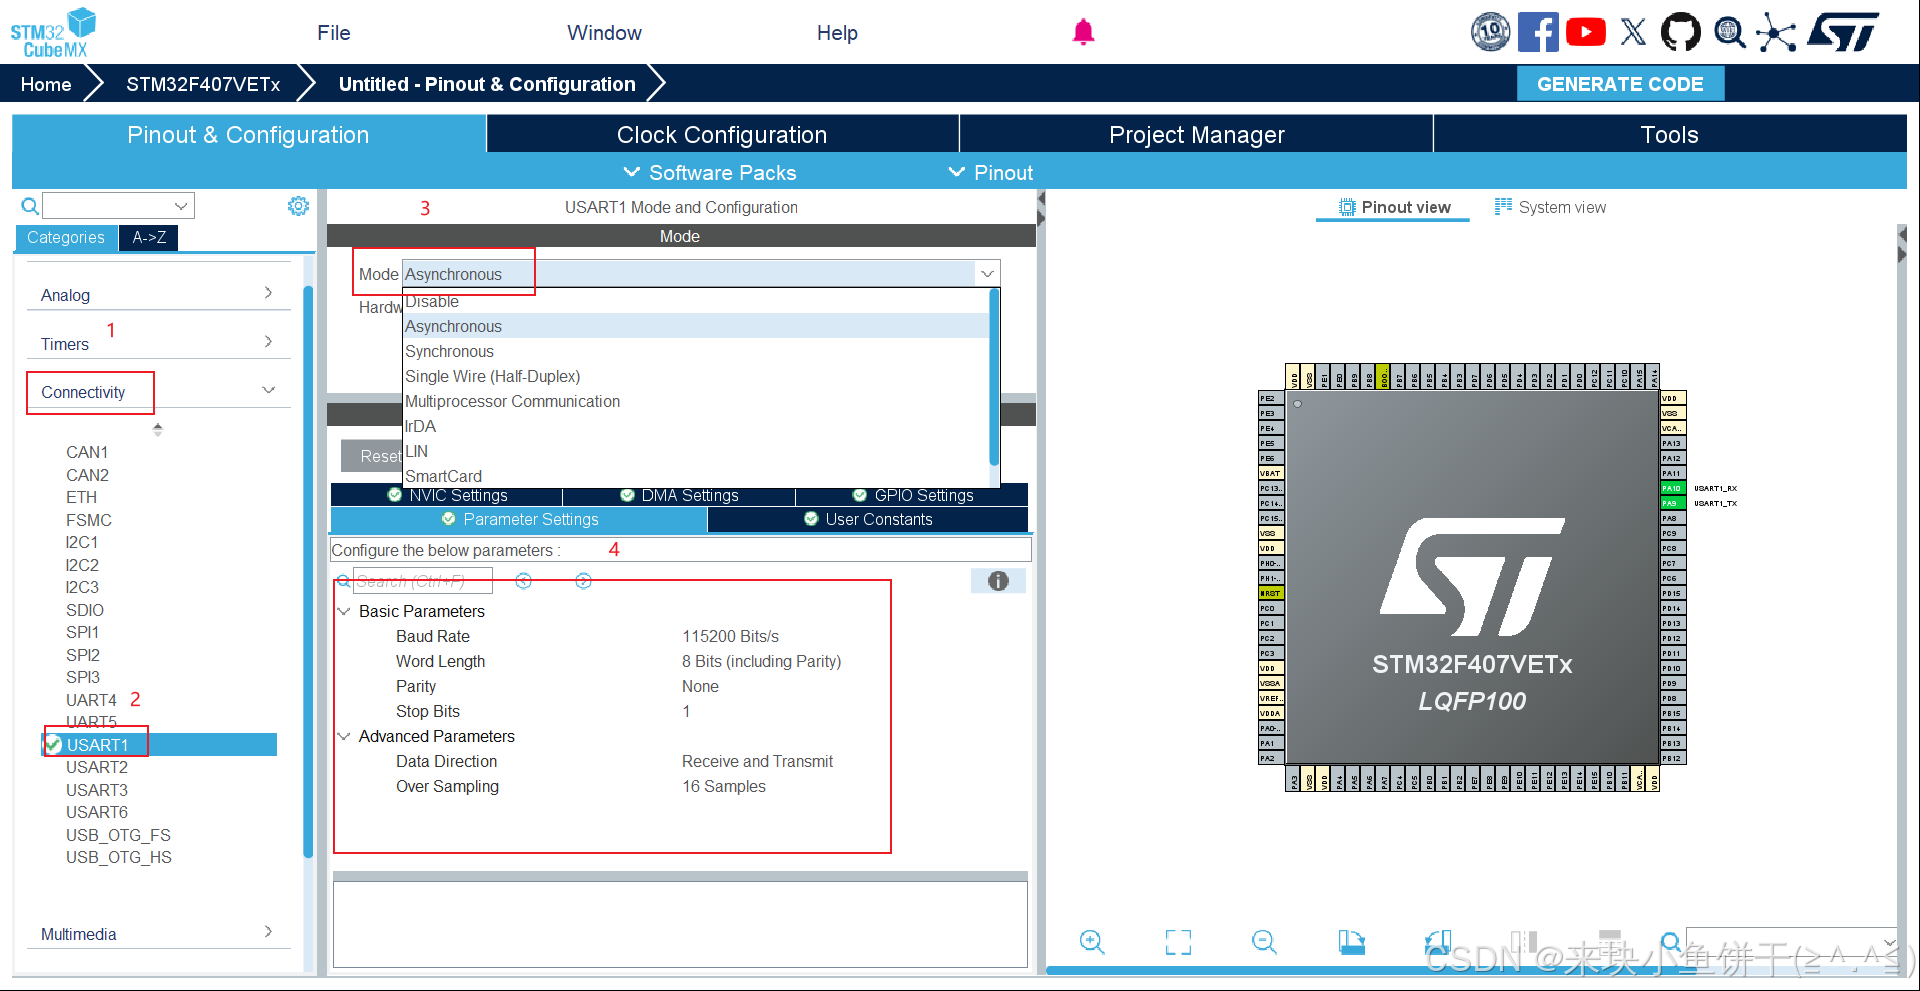Open the GitHub icon in the top bar
The image size is (1920, 991).
[1680, 31]
